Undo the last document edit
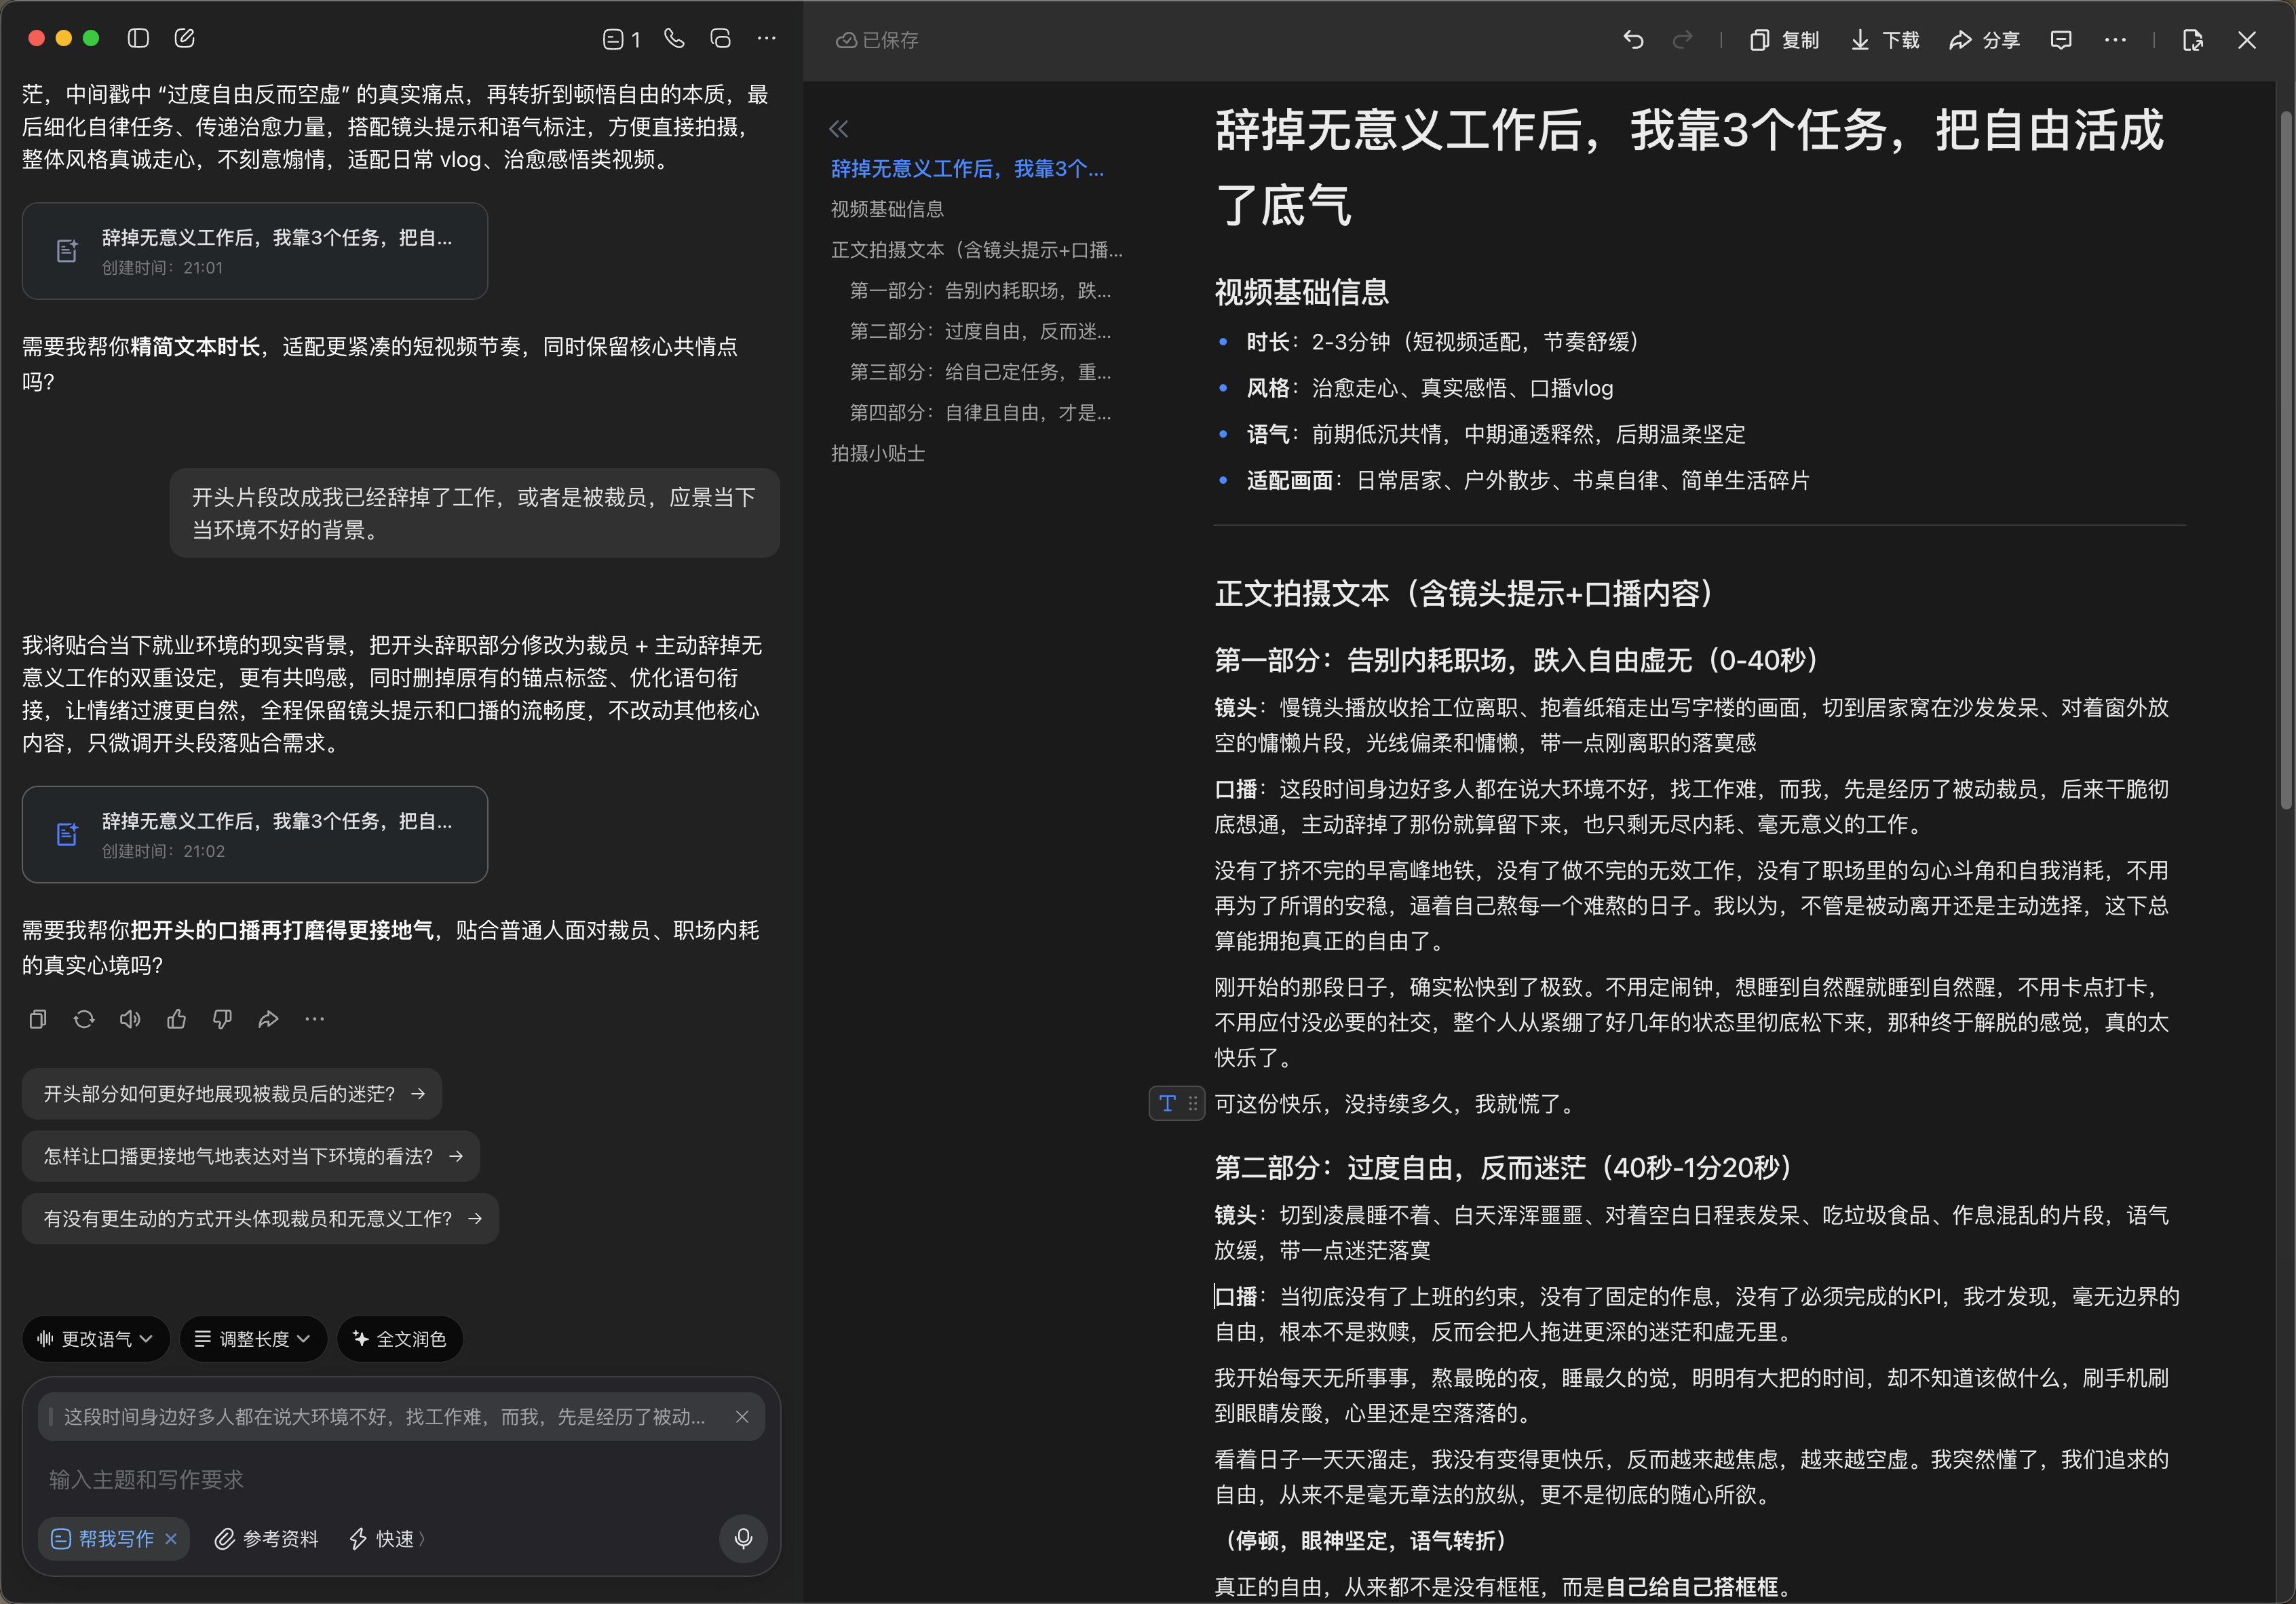The height and width of the screenshot is (1604, 2296). point(1634,40)
